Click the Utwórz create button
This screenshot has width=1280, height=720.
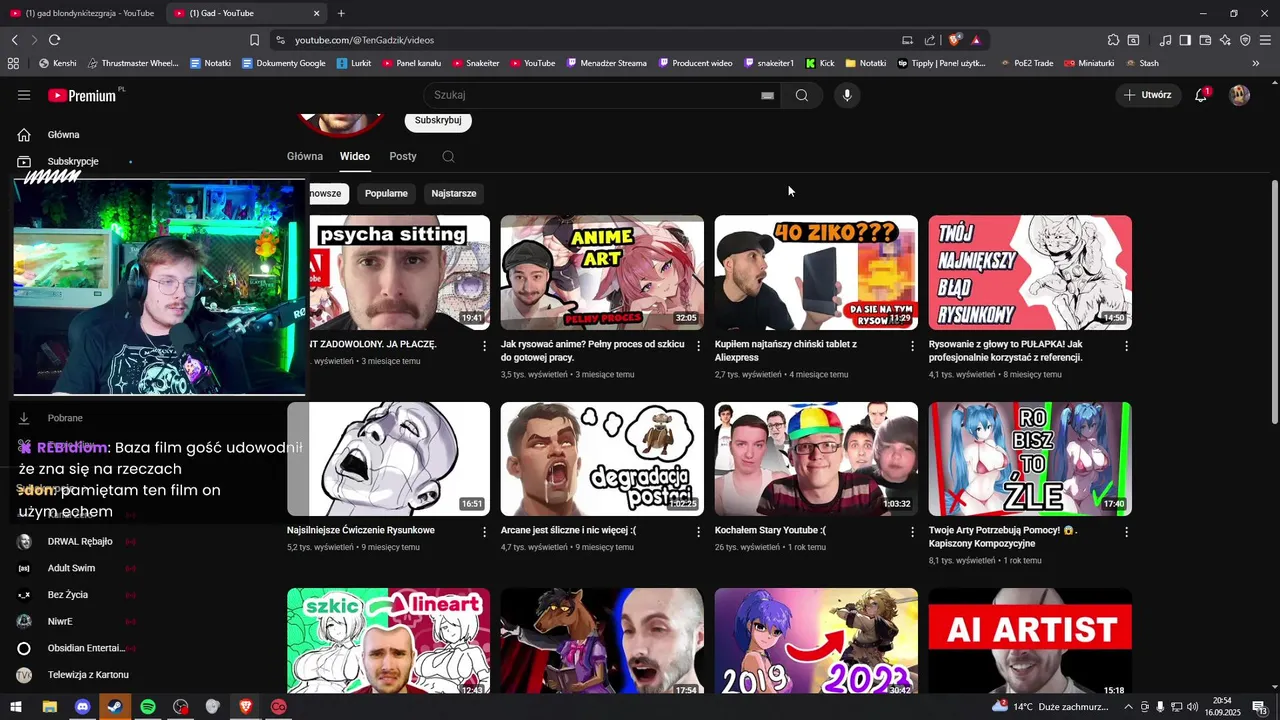(x=1148, y=95)
